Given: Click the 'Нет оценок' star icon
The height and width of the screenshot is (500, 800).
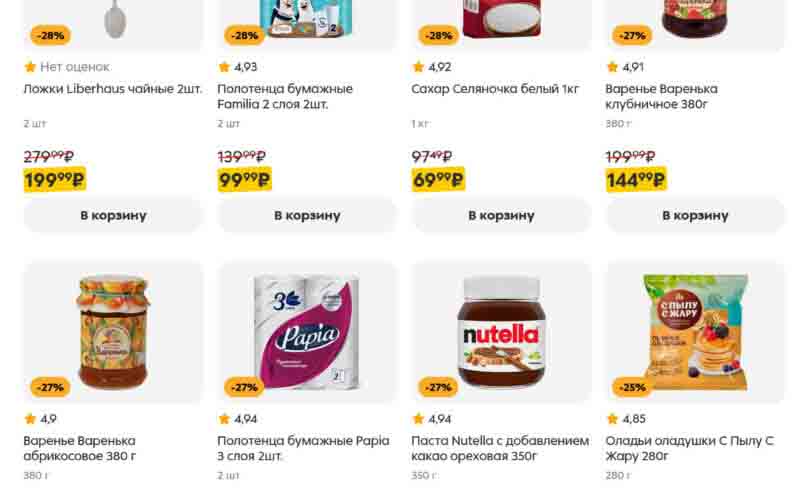Looking at the screenshot, I should [x=30, y=67].
